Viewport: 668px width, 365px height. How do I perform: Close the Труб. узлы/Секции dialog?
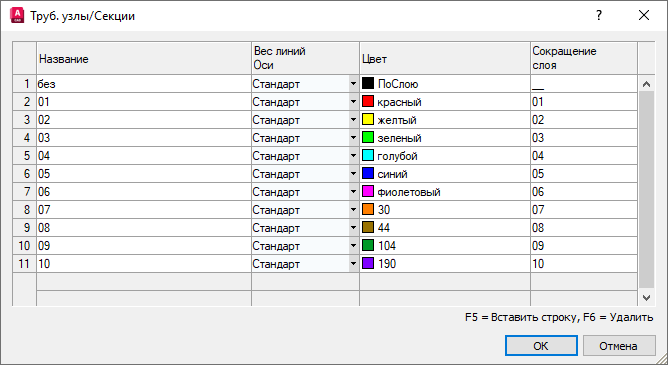click(644, 16)
